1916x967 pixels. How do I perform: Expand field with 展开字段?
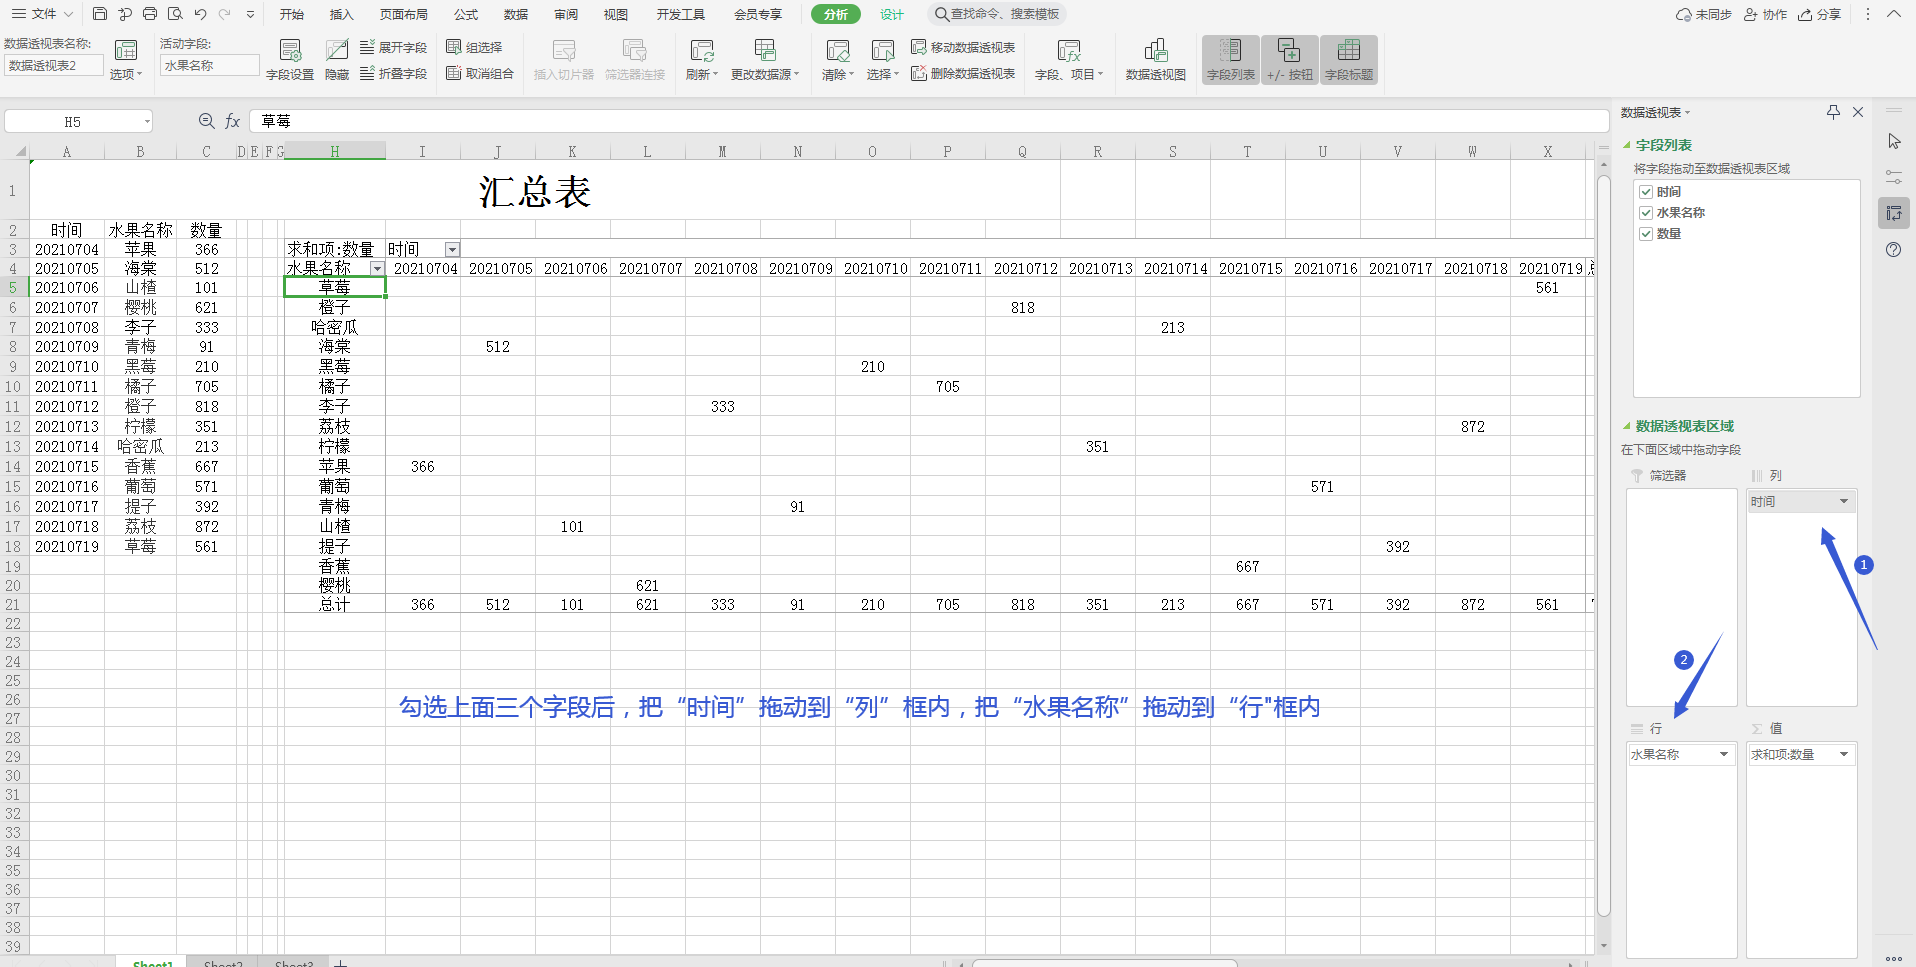coord(393,47)
